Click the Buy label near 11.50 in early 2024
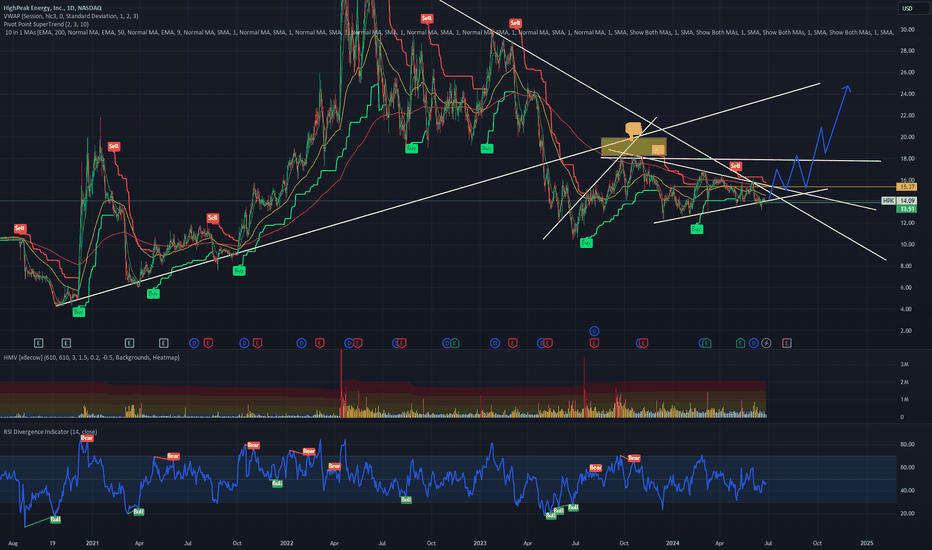 (x=697, y=228)
